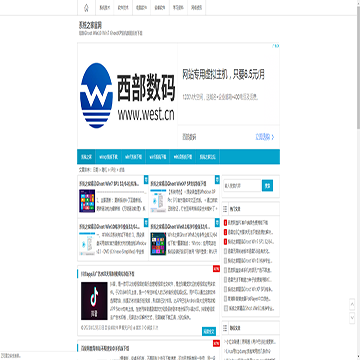Open Ghost Win7 SP1 featured card title
The image size is (360, 360).
click(x=109, y=184)
